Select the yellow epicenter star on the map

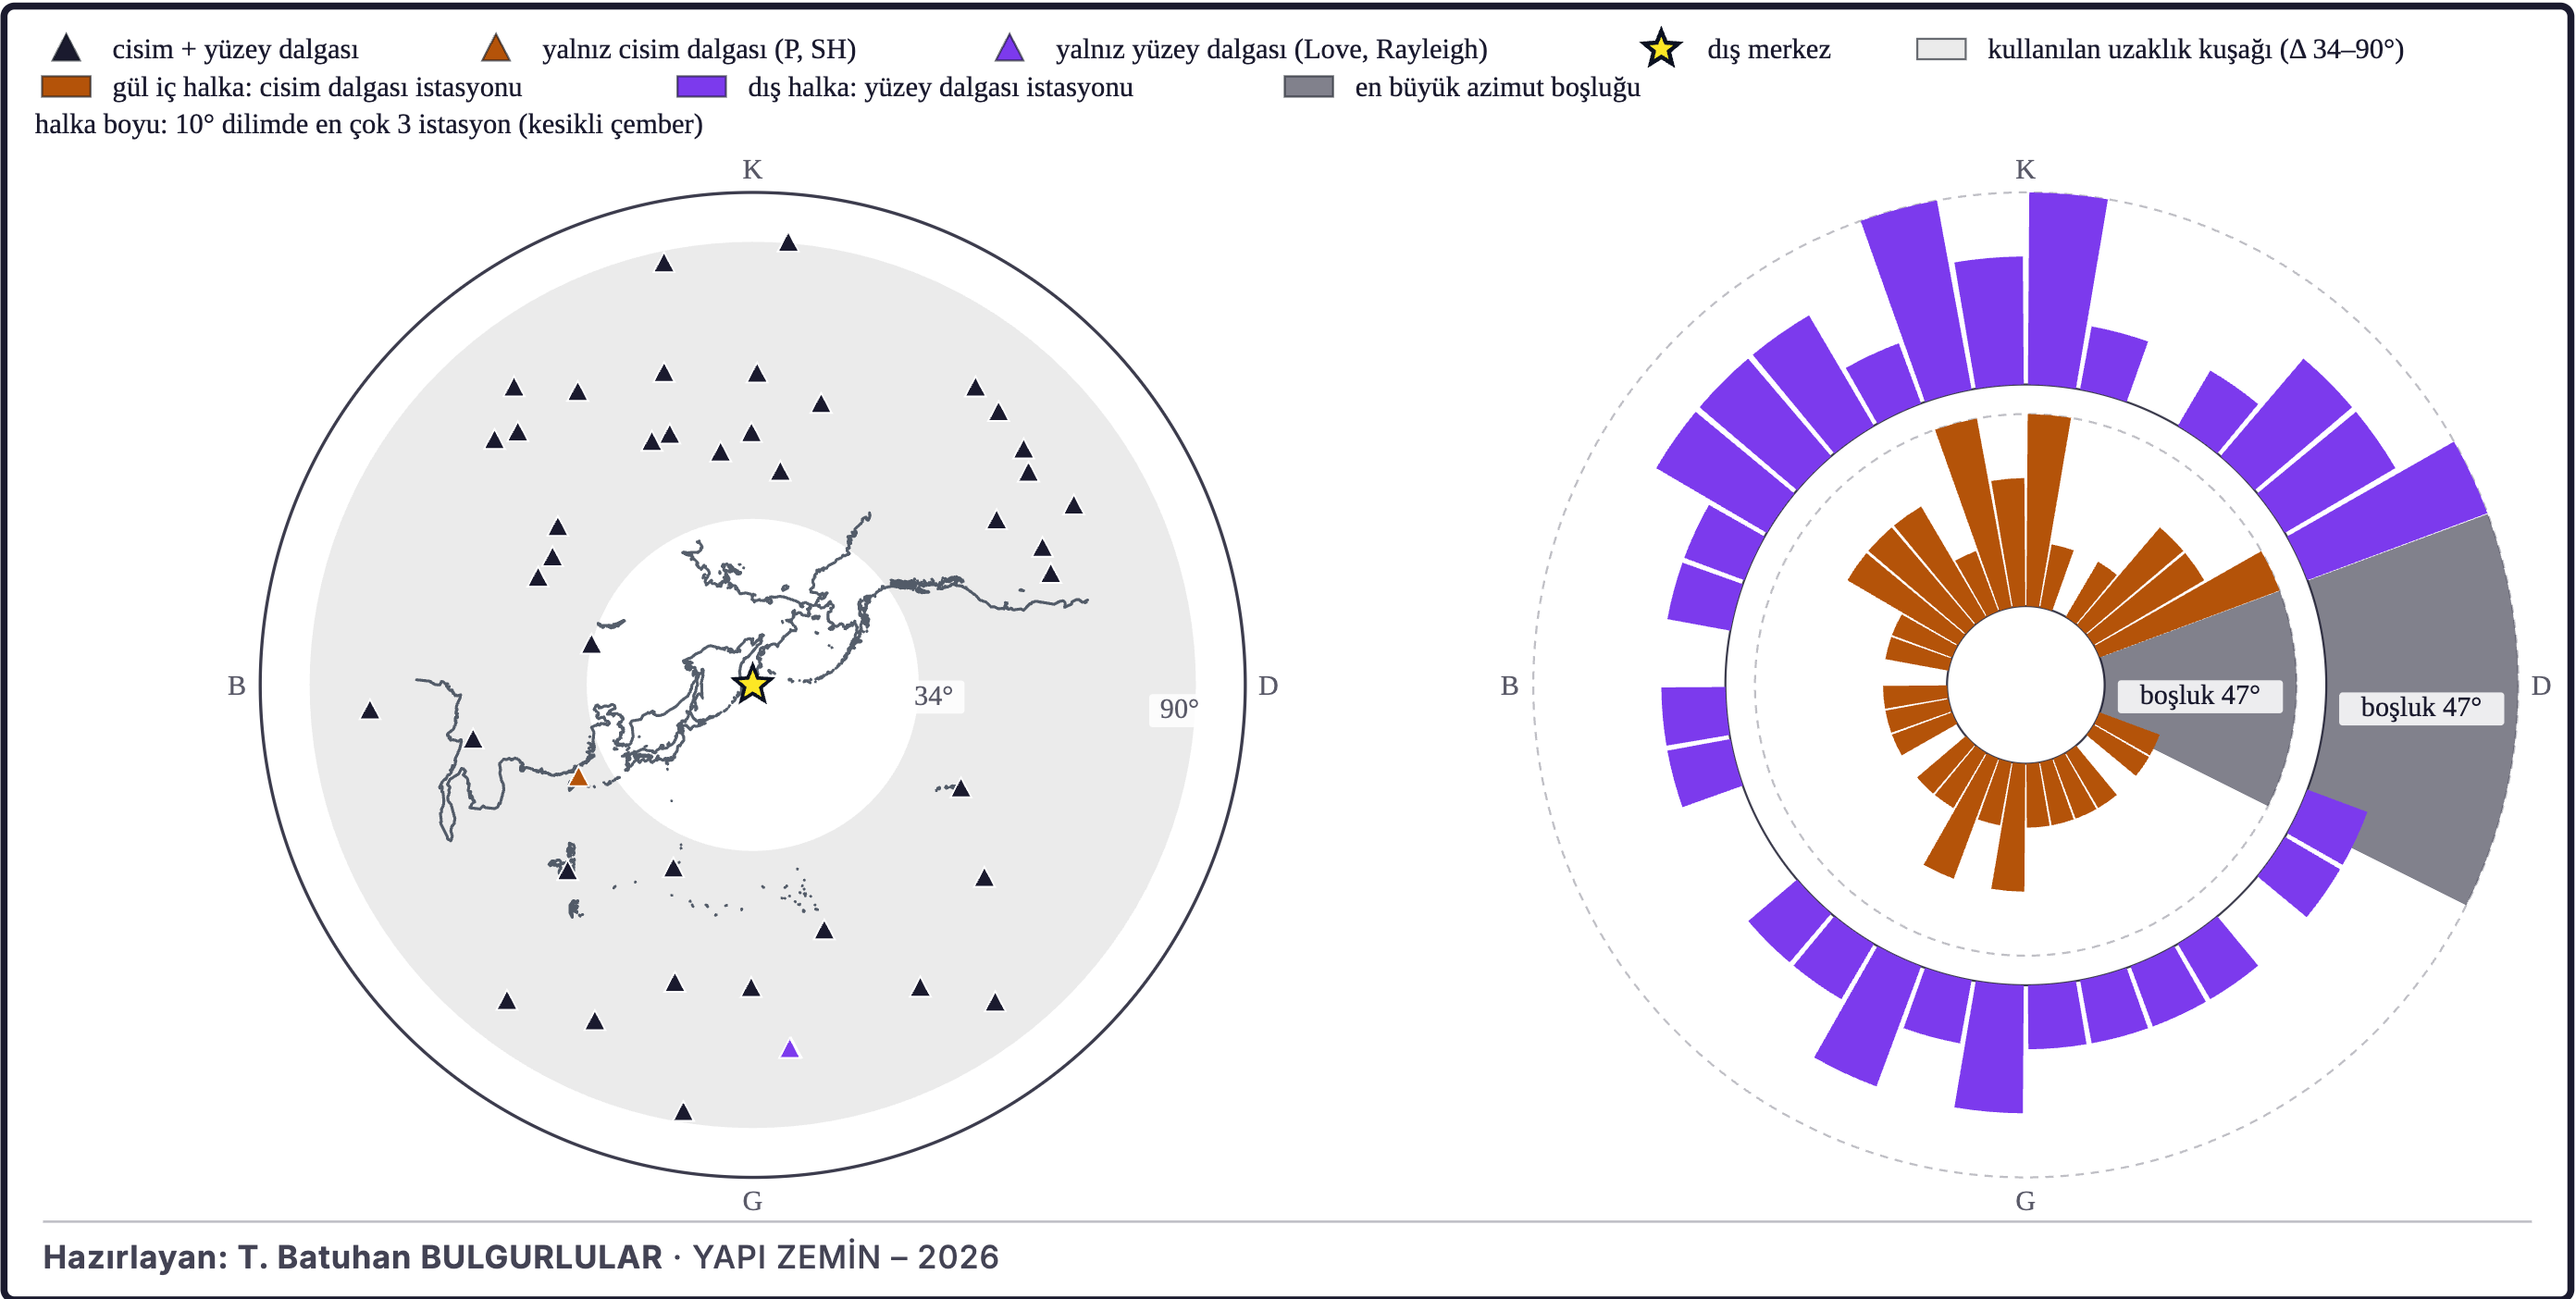point(752,685)
